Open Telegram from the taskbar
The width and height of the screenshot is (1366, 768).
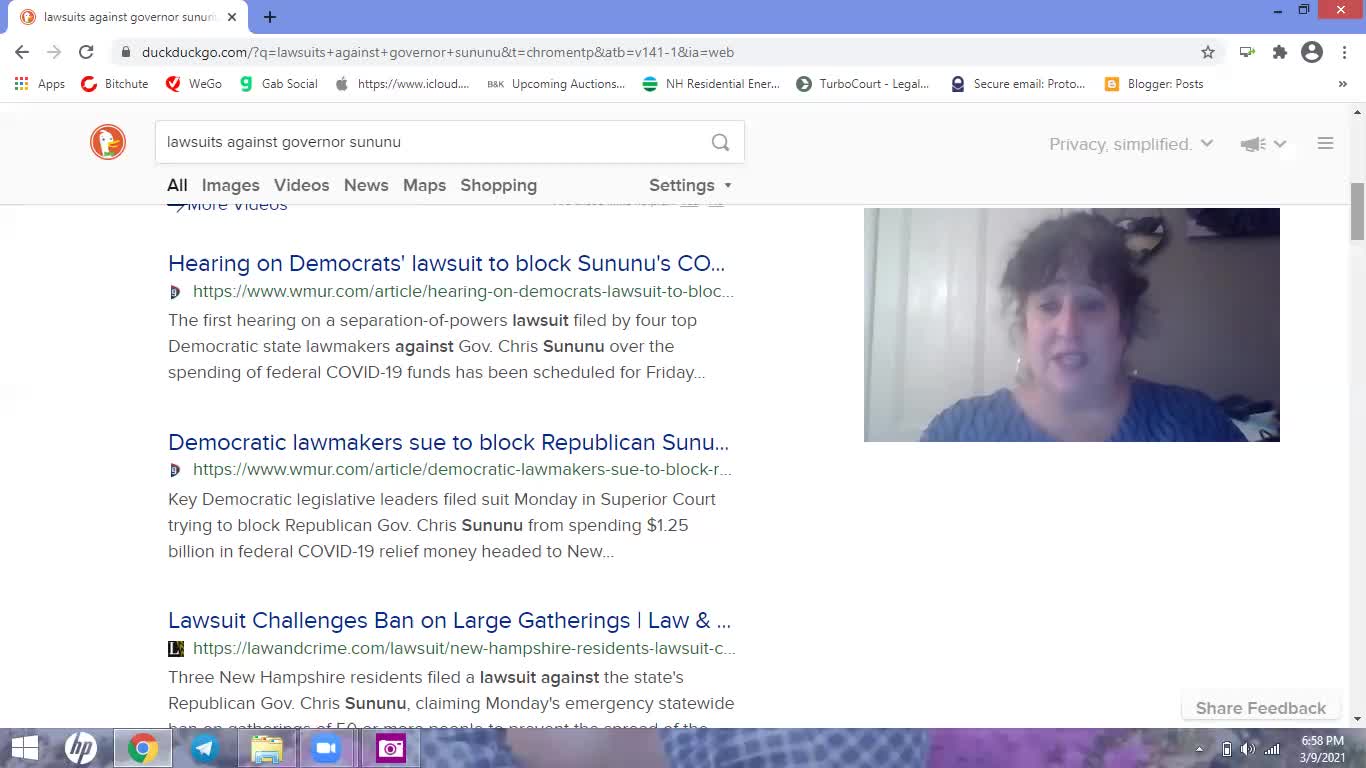(x=204, y=748)
